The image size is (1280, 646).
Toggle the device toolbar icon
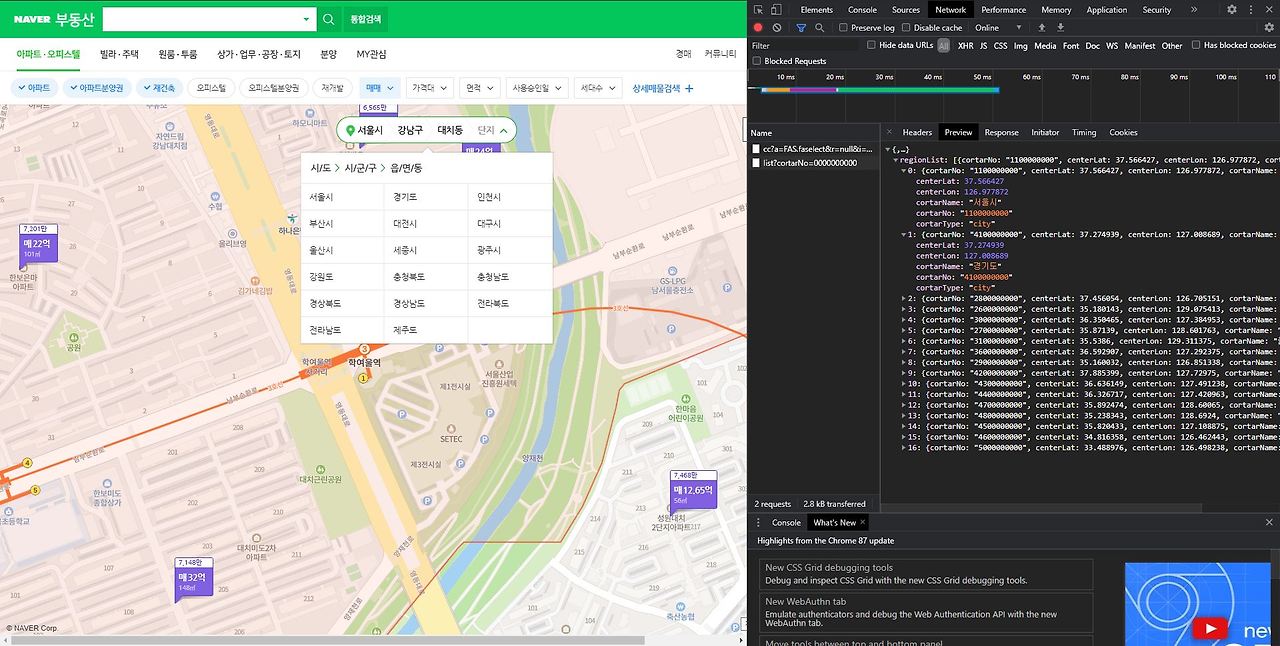coord(777,9)
